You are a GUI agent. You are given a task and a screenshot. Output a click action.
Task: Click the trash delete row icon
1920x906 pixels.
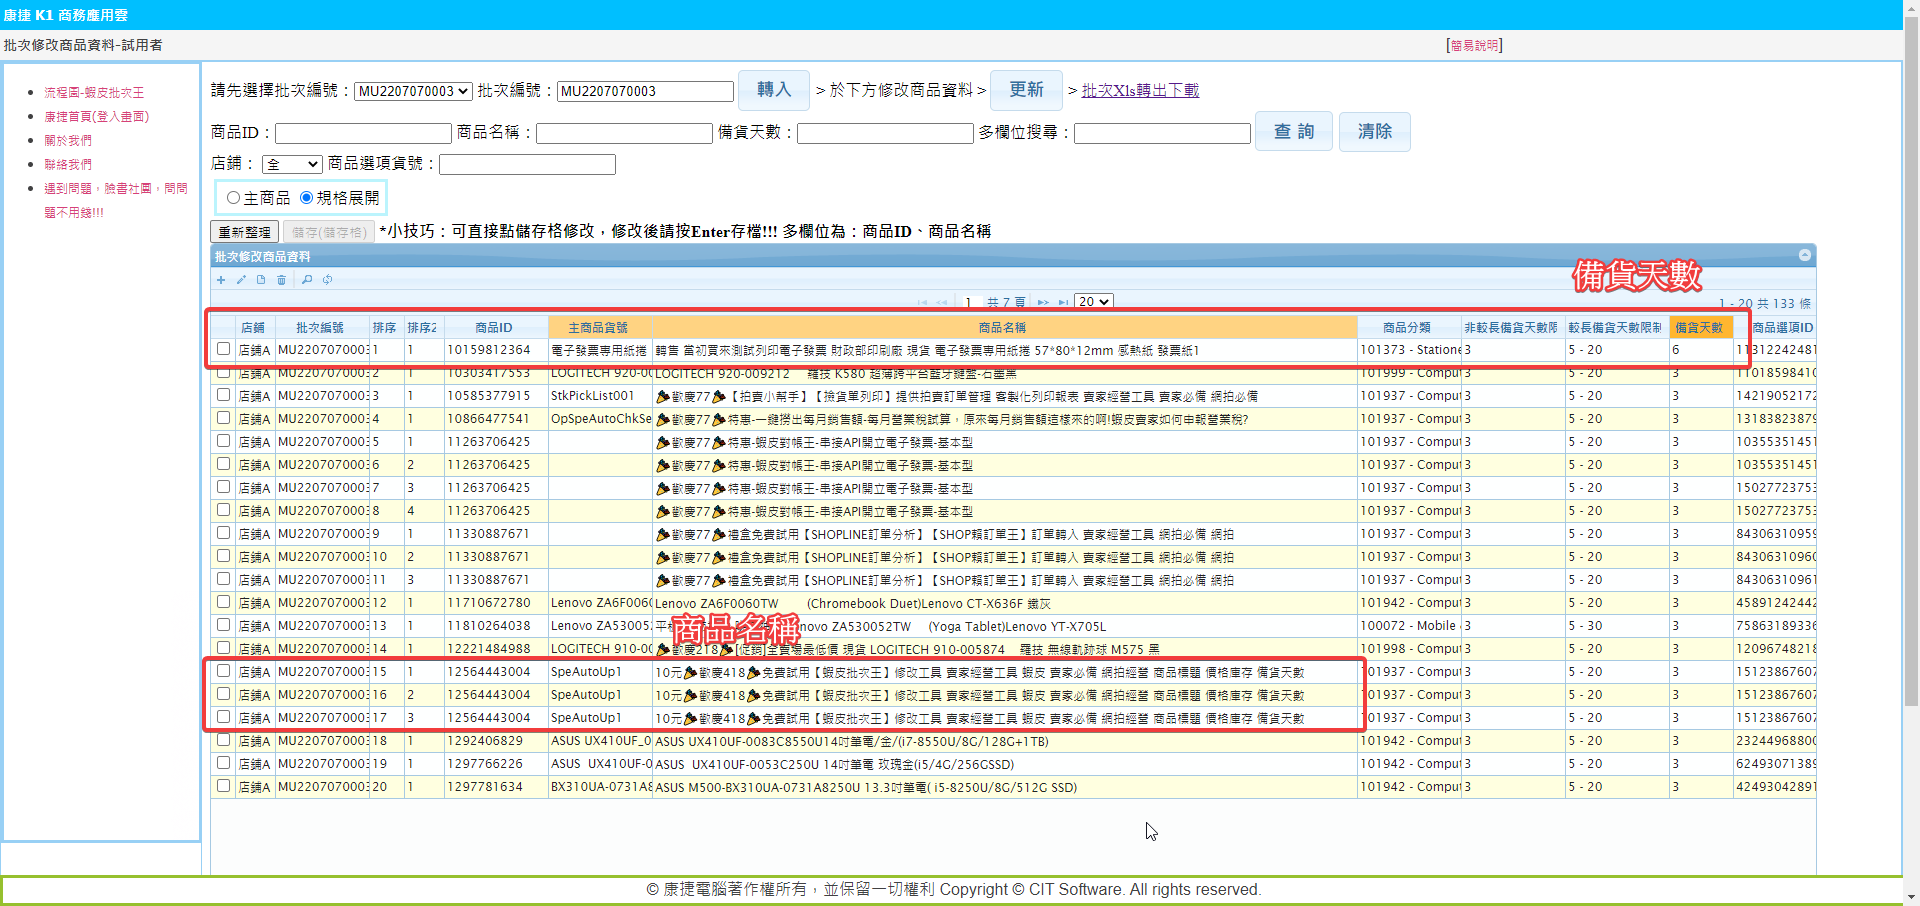pyautogui.click(x=281, y=280)
